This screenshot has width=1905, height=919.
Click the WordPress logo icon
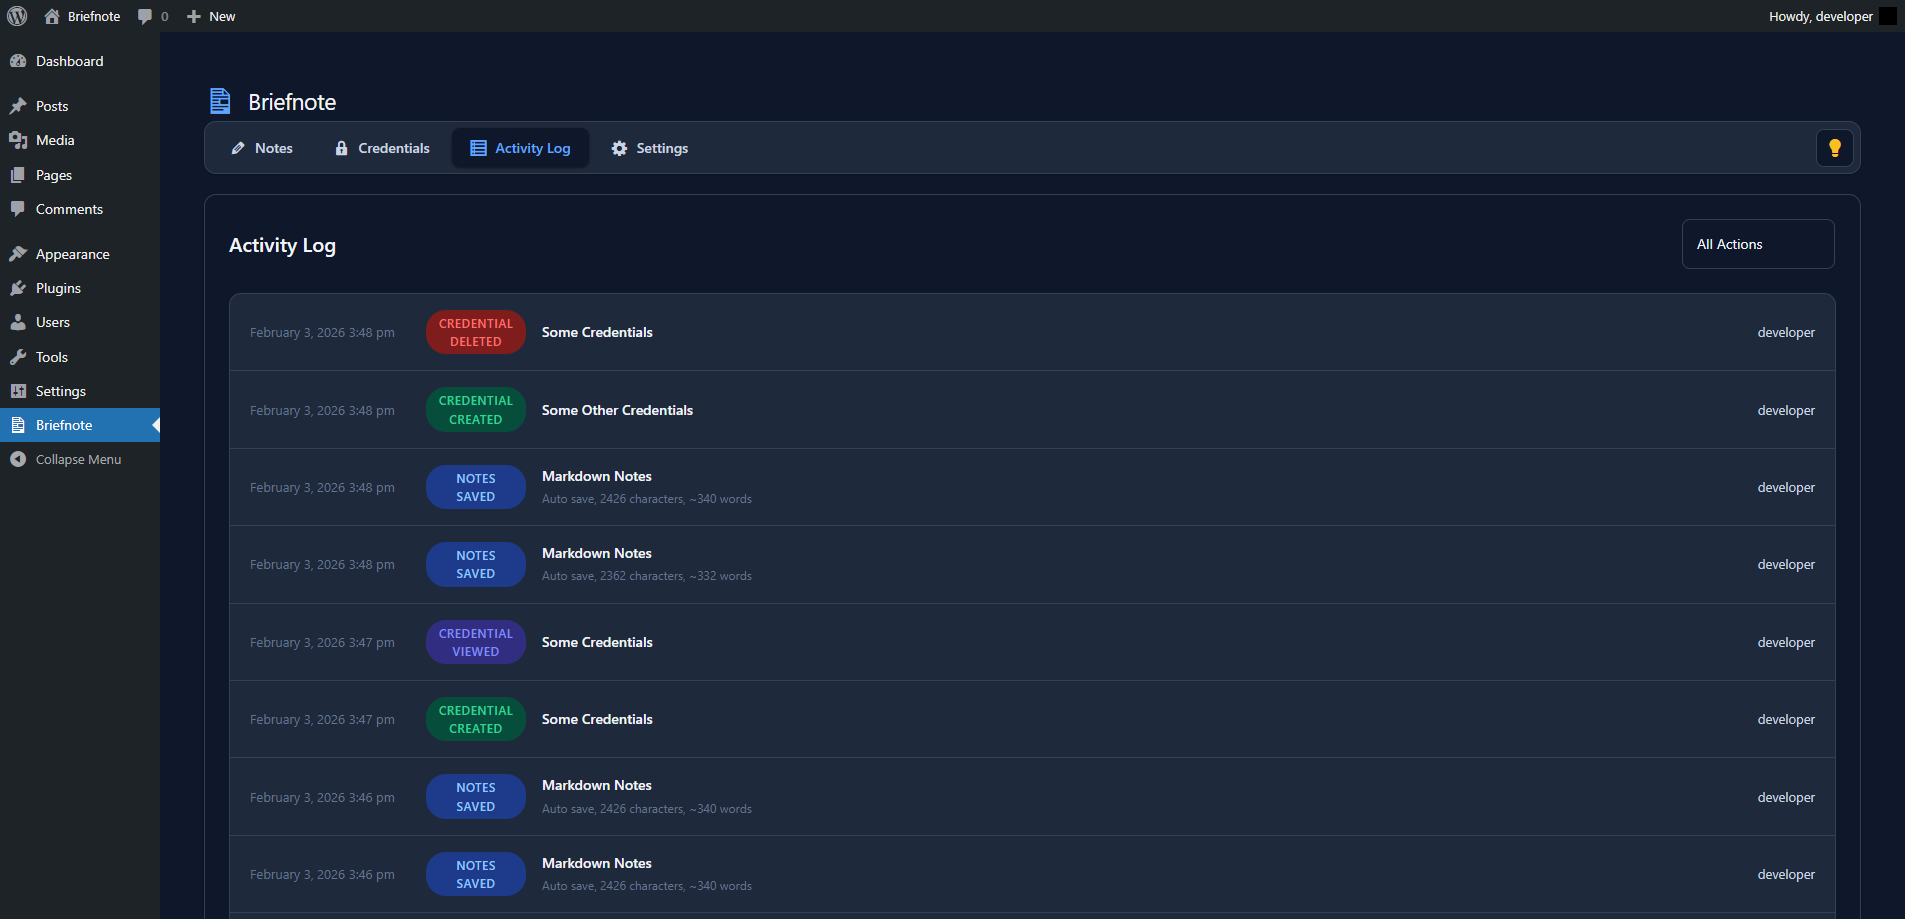17,16
